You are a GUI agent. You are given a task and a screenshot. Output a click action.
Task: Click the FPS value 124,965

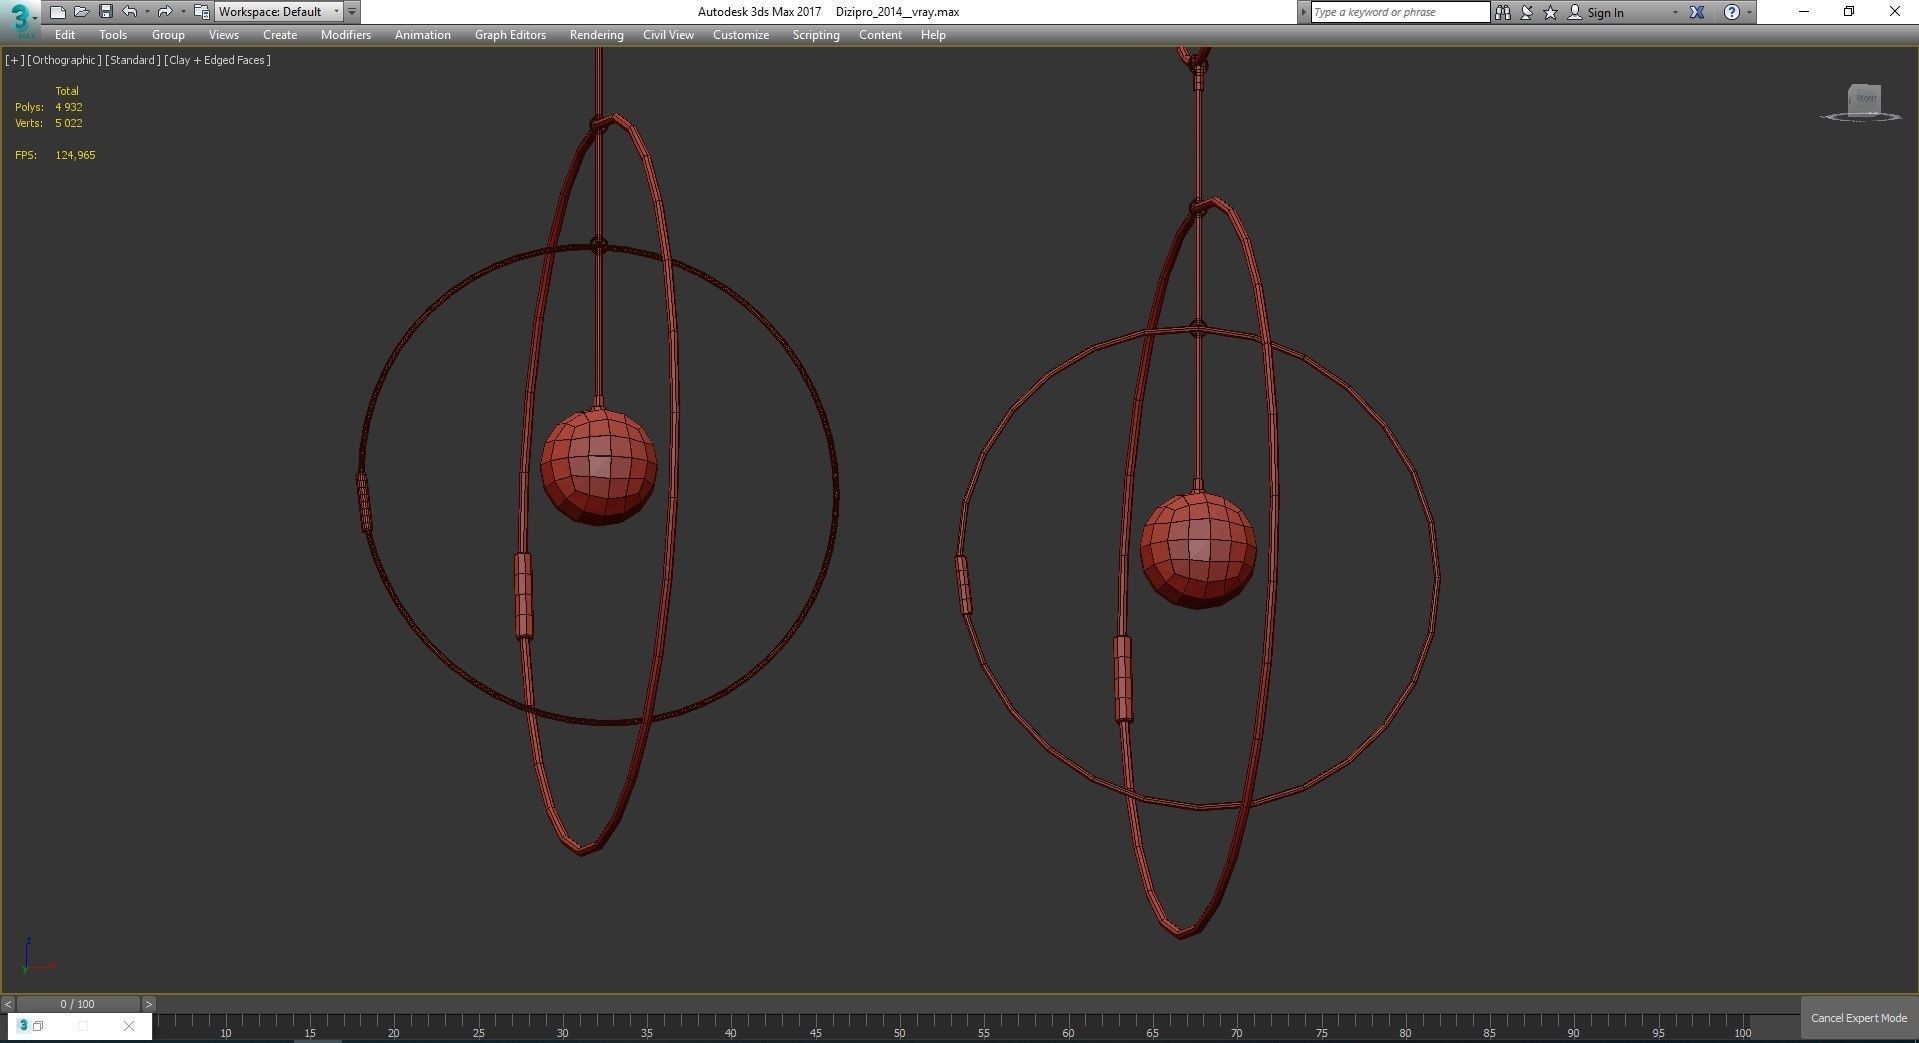[x=75, y=155]
